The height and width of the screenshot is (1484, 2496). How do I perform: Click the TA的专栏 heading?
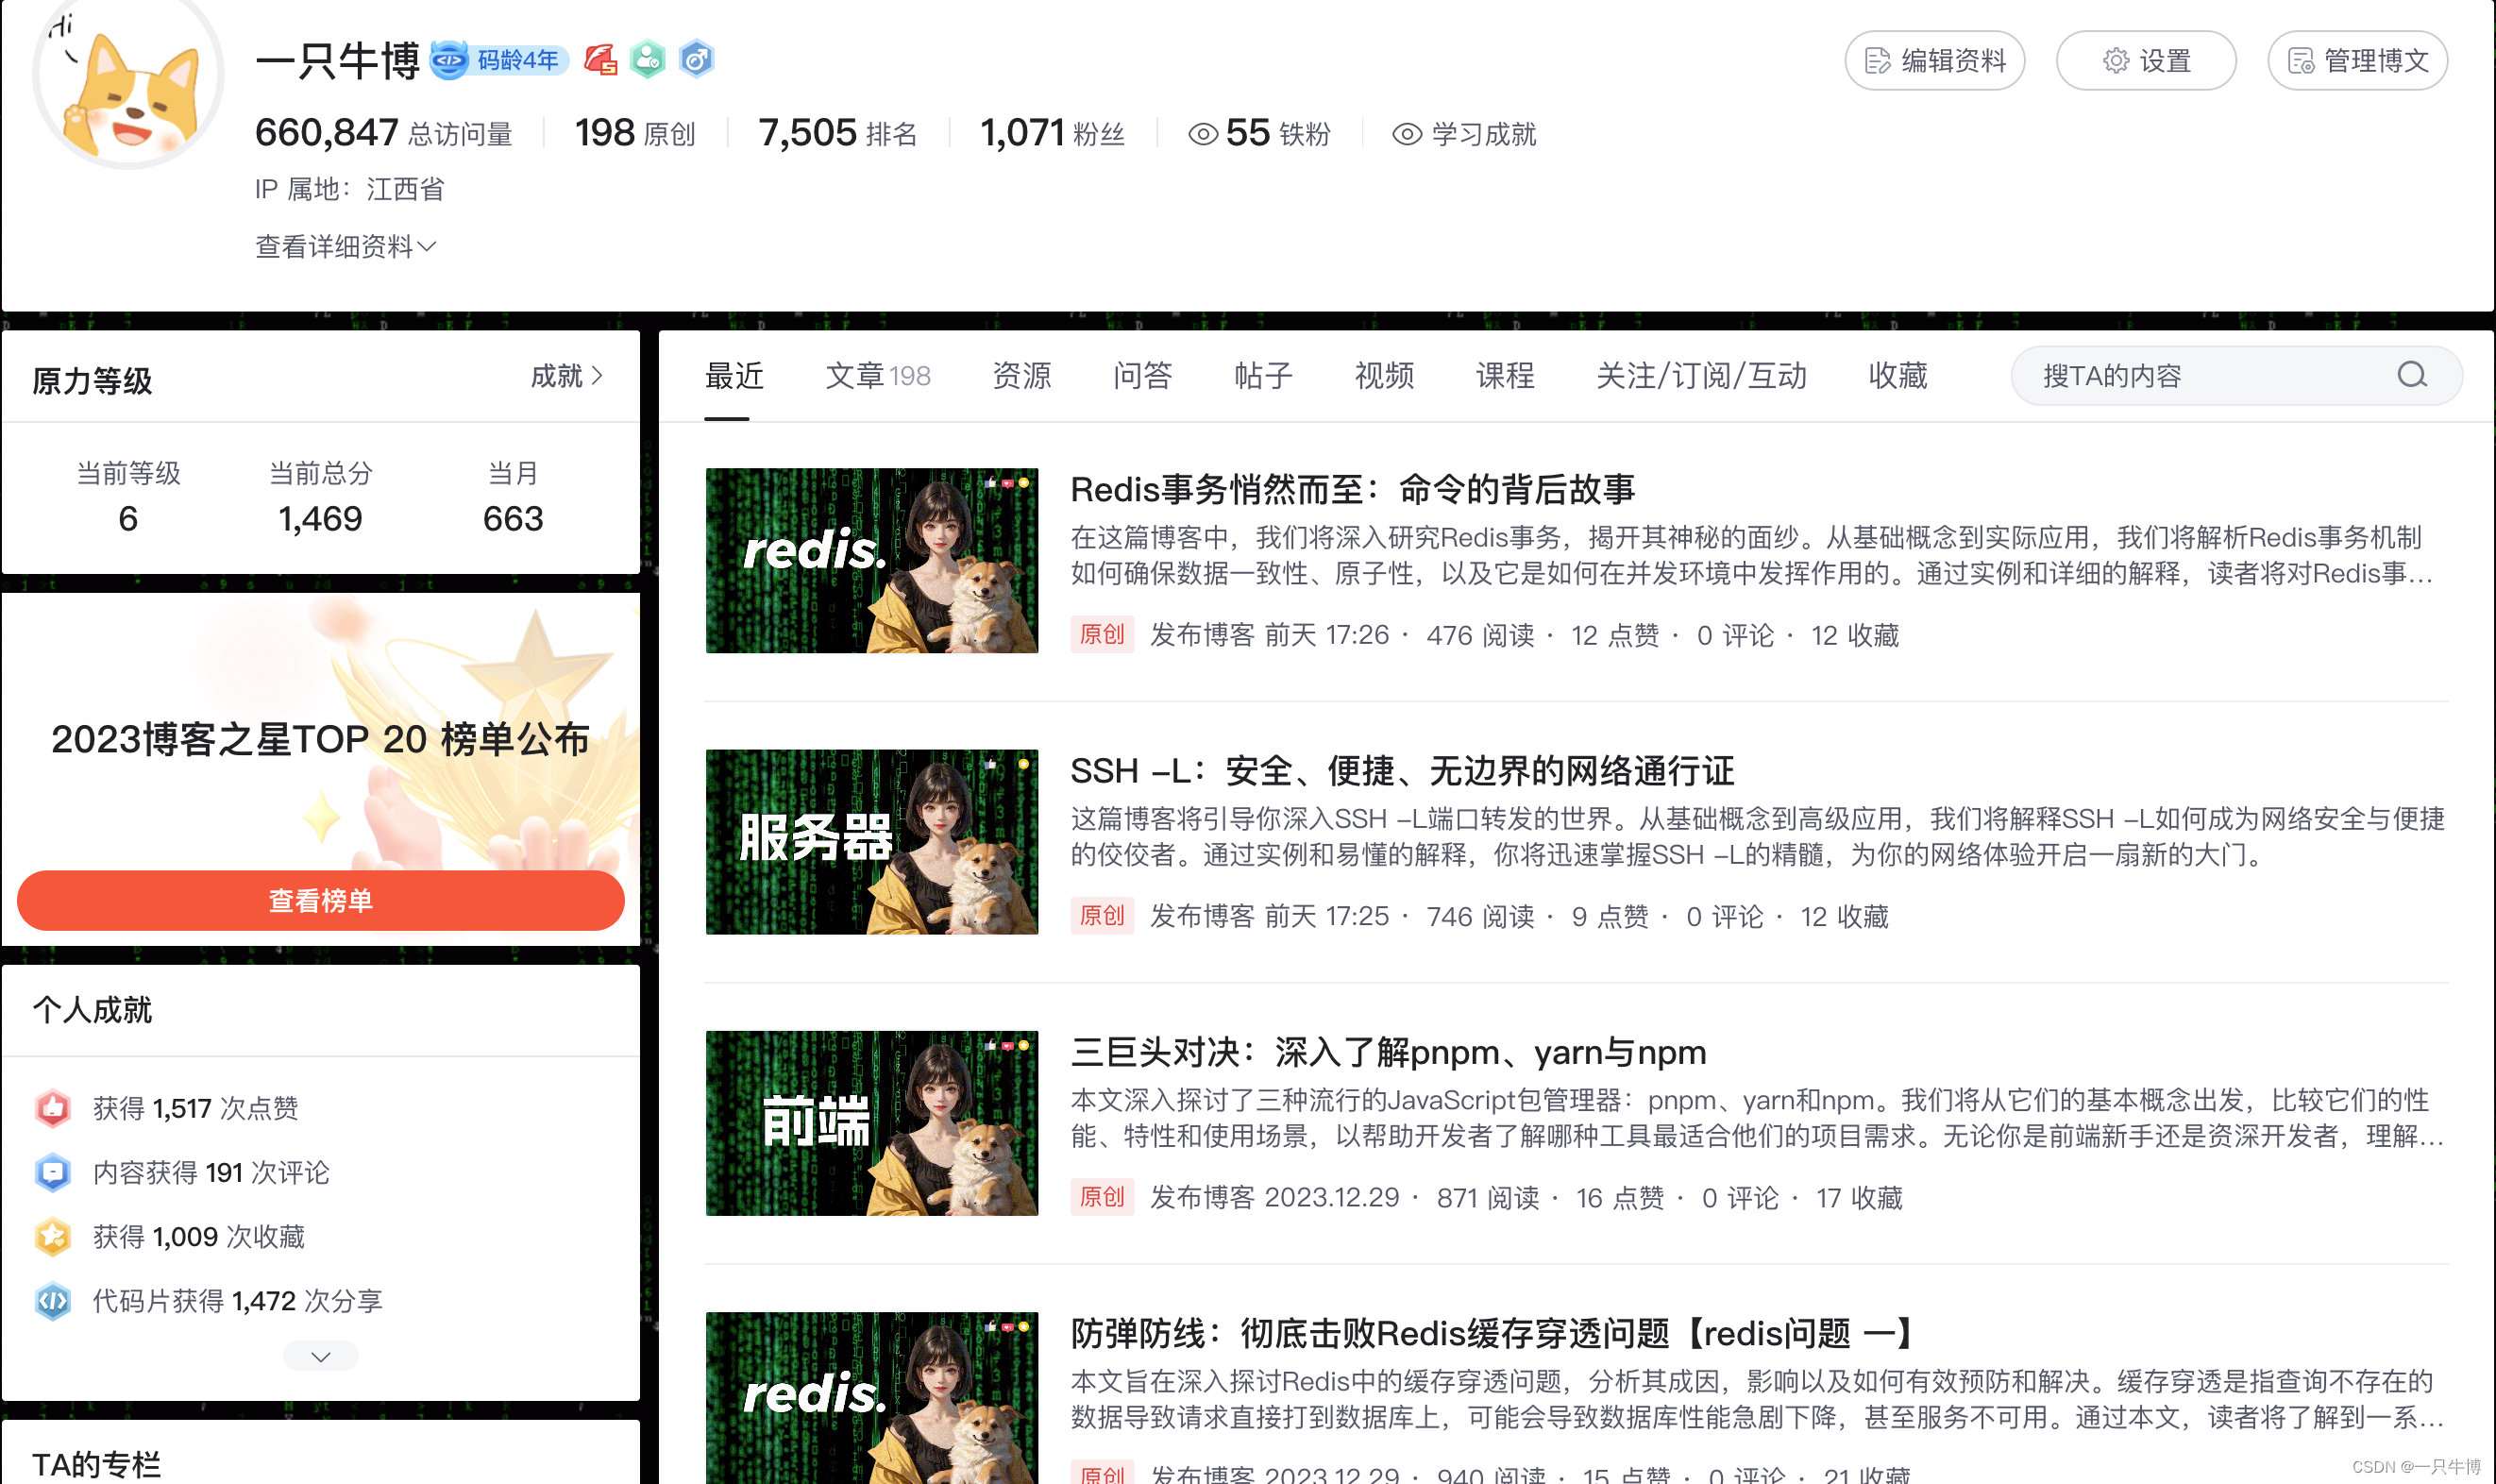pyautogui.click(x=96, y=1465)
